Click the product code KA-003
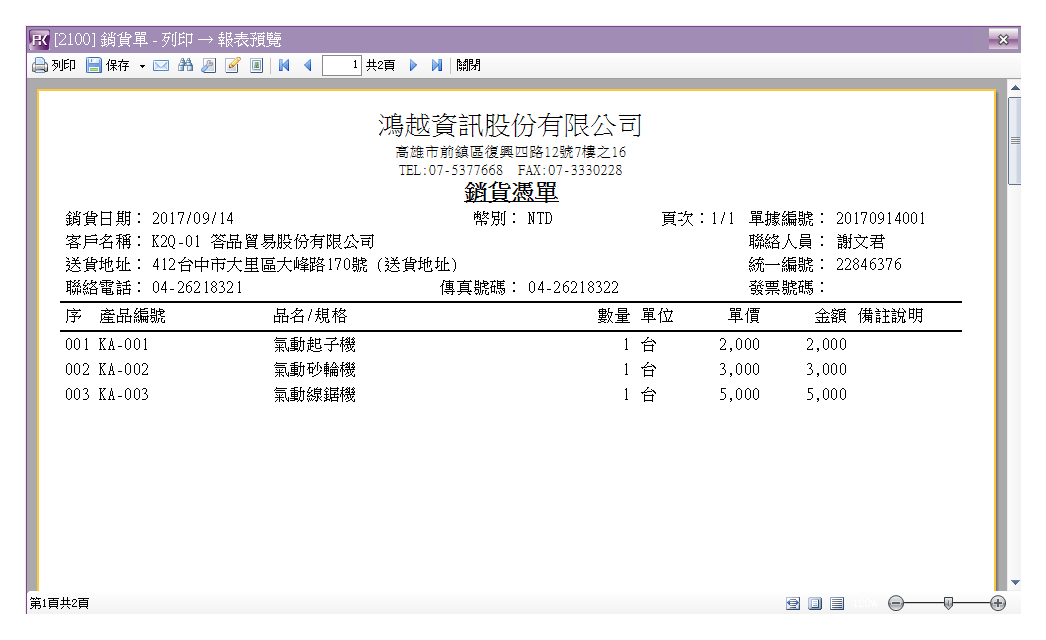Image resolution: width=1046 pixels, height=640 pixels. [123, 394]
